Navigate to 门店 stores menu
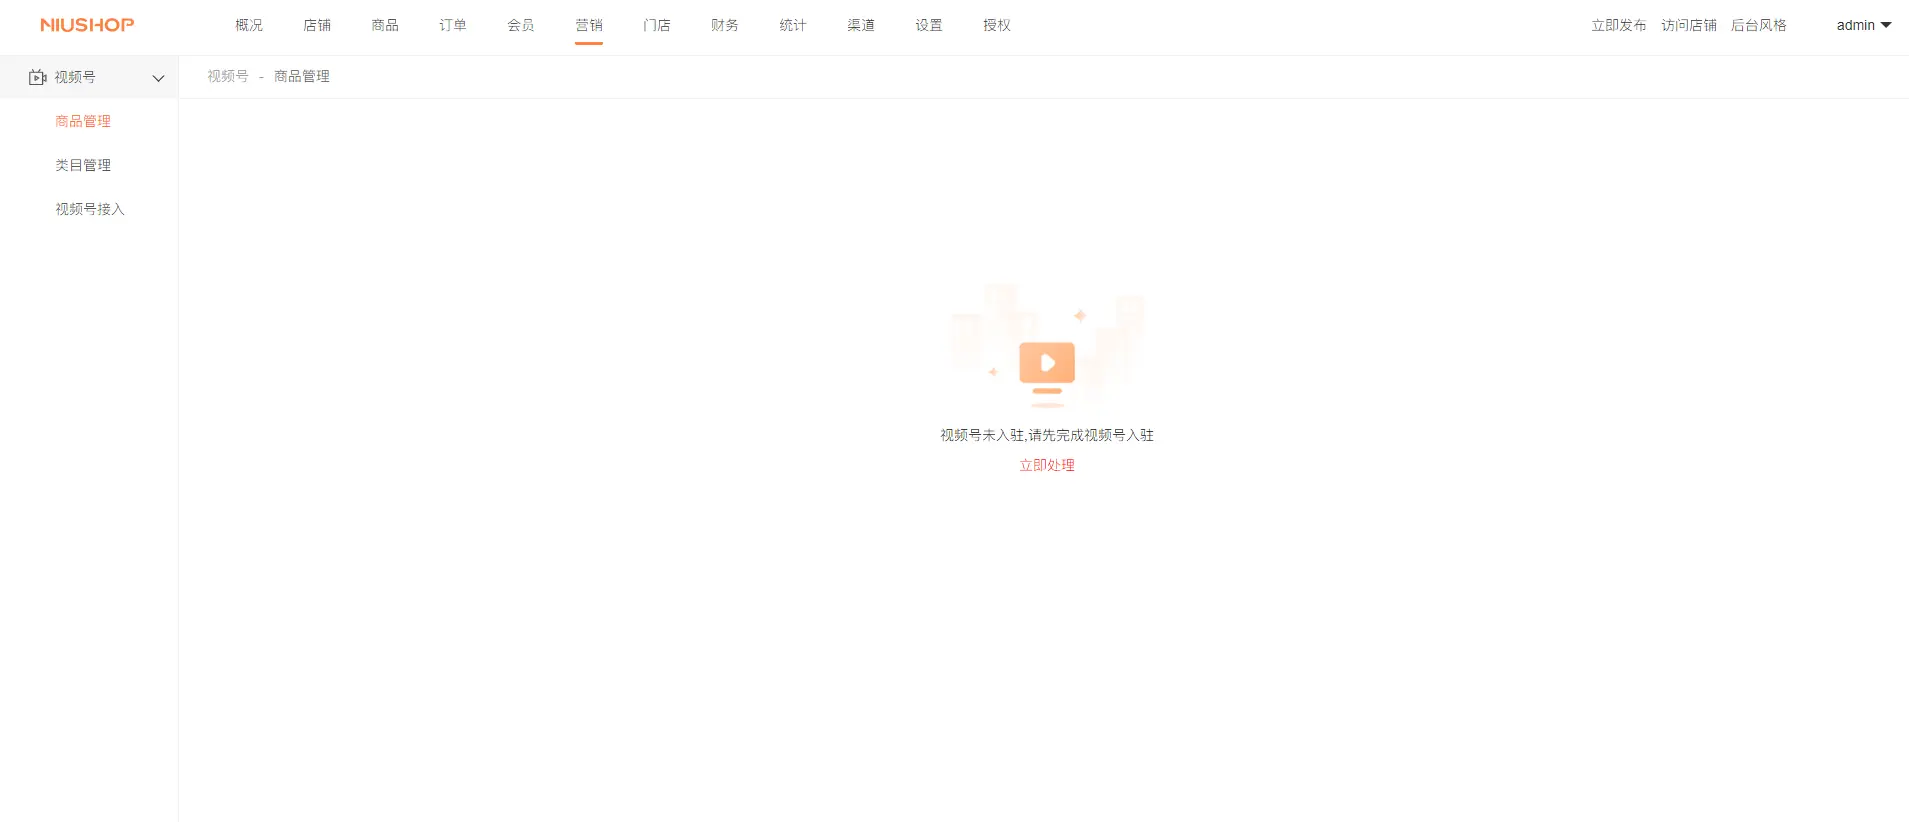 coord(657,25)
